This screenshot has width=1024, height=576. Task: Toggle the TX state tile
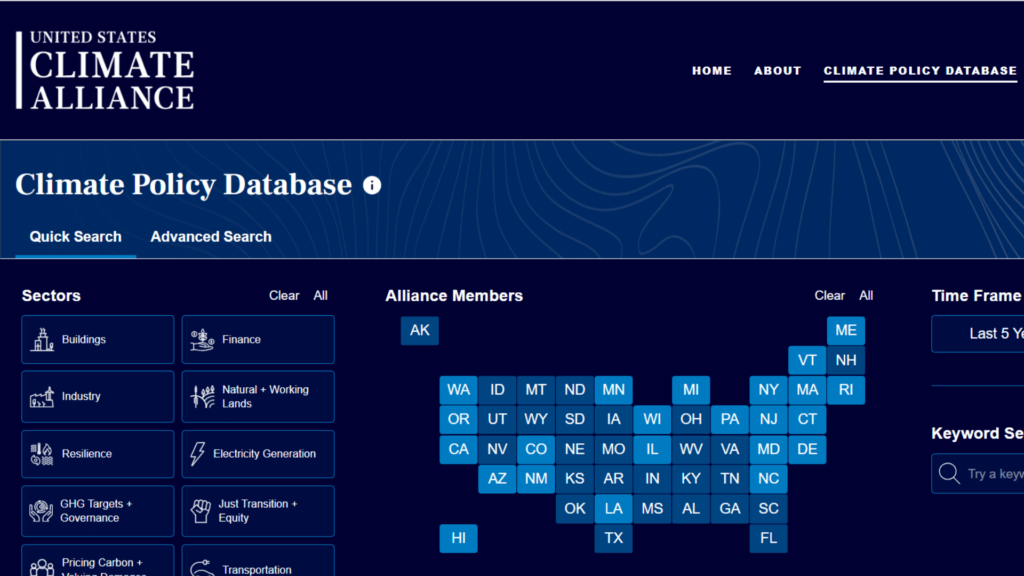(613, 538)
